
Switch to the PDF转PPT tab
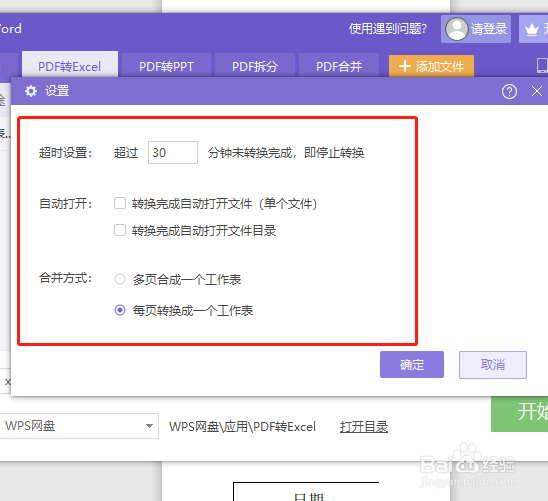point(166,66)
